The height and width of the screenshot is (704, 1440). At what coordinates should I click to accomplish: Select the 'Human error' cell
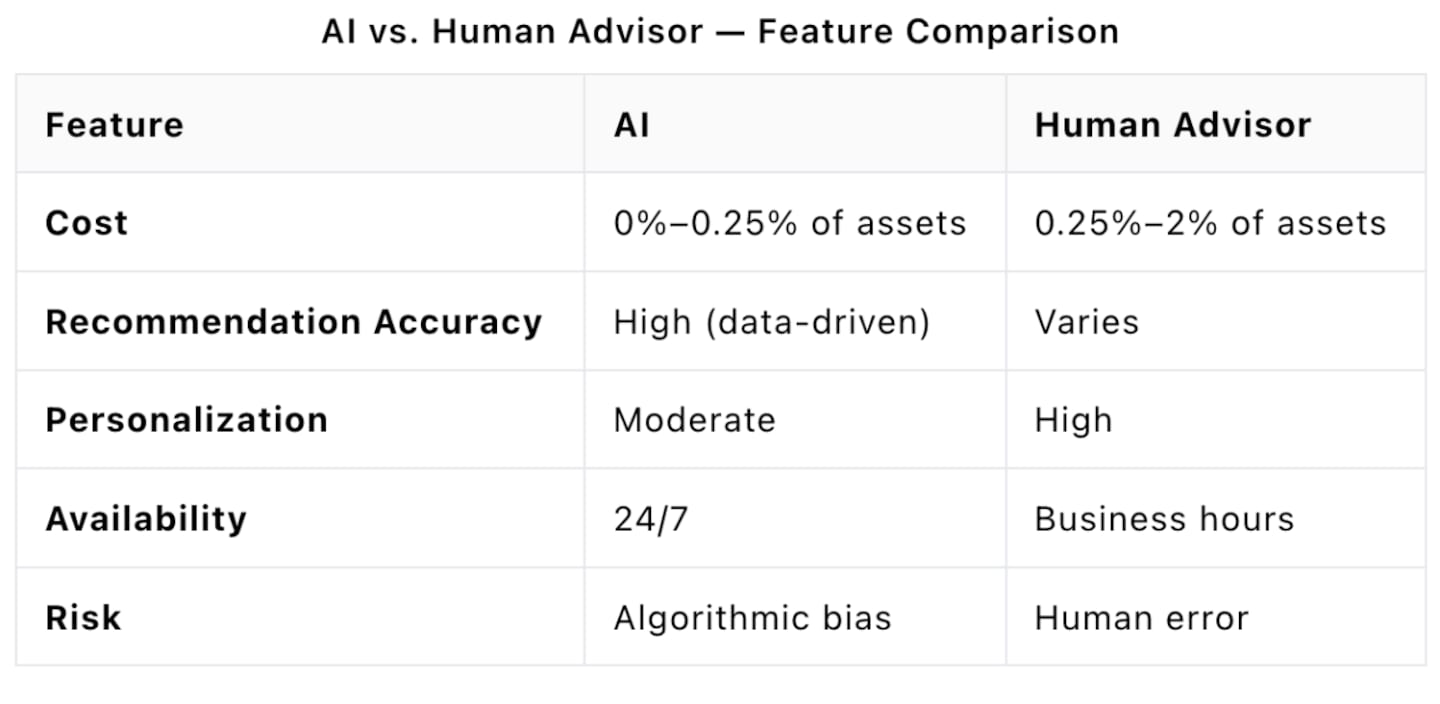(1141, 617)
